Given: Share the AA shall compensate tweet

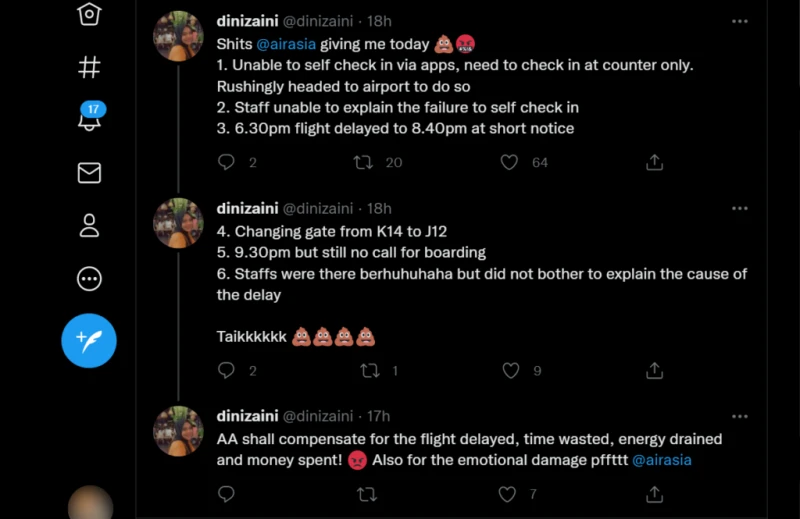Looking at the screenshot, I should 655,494.
